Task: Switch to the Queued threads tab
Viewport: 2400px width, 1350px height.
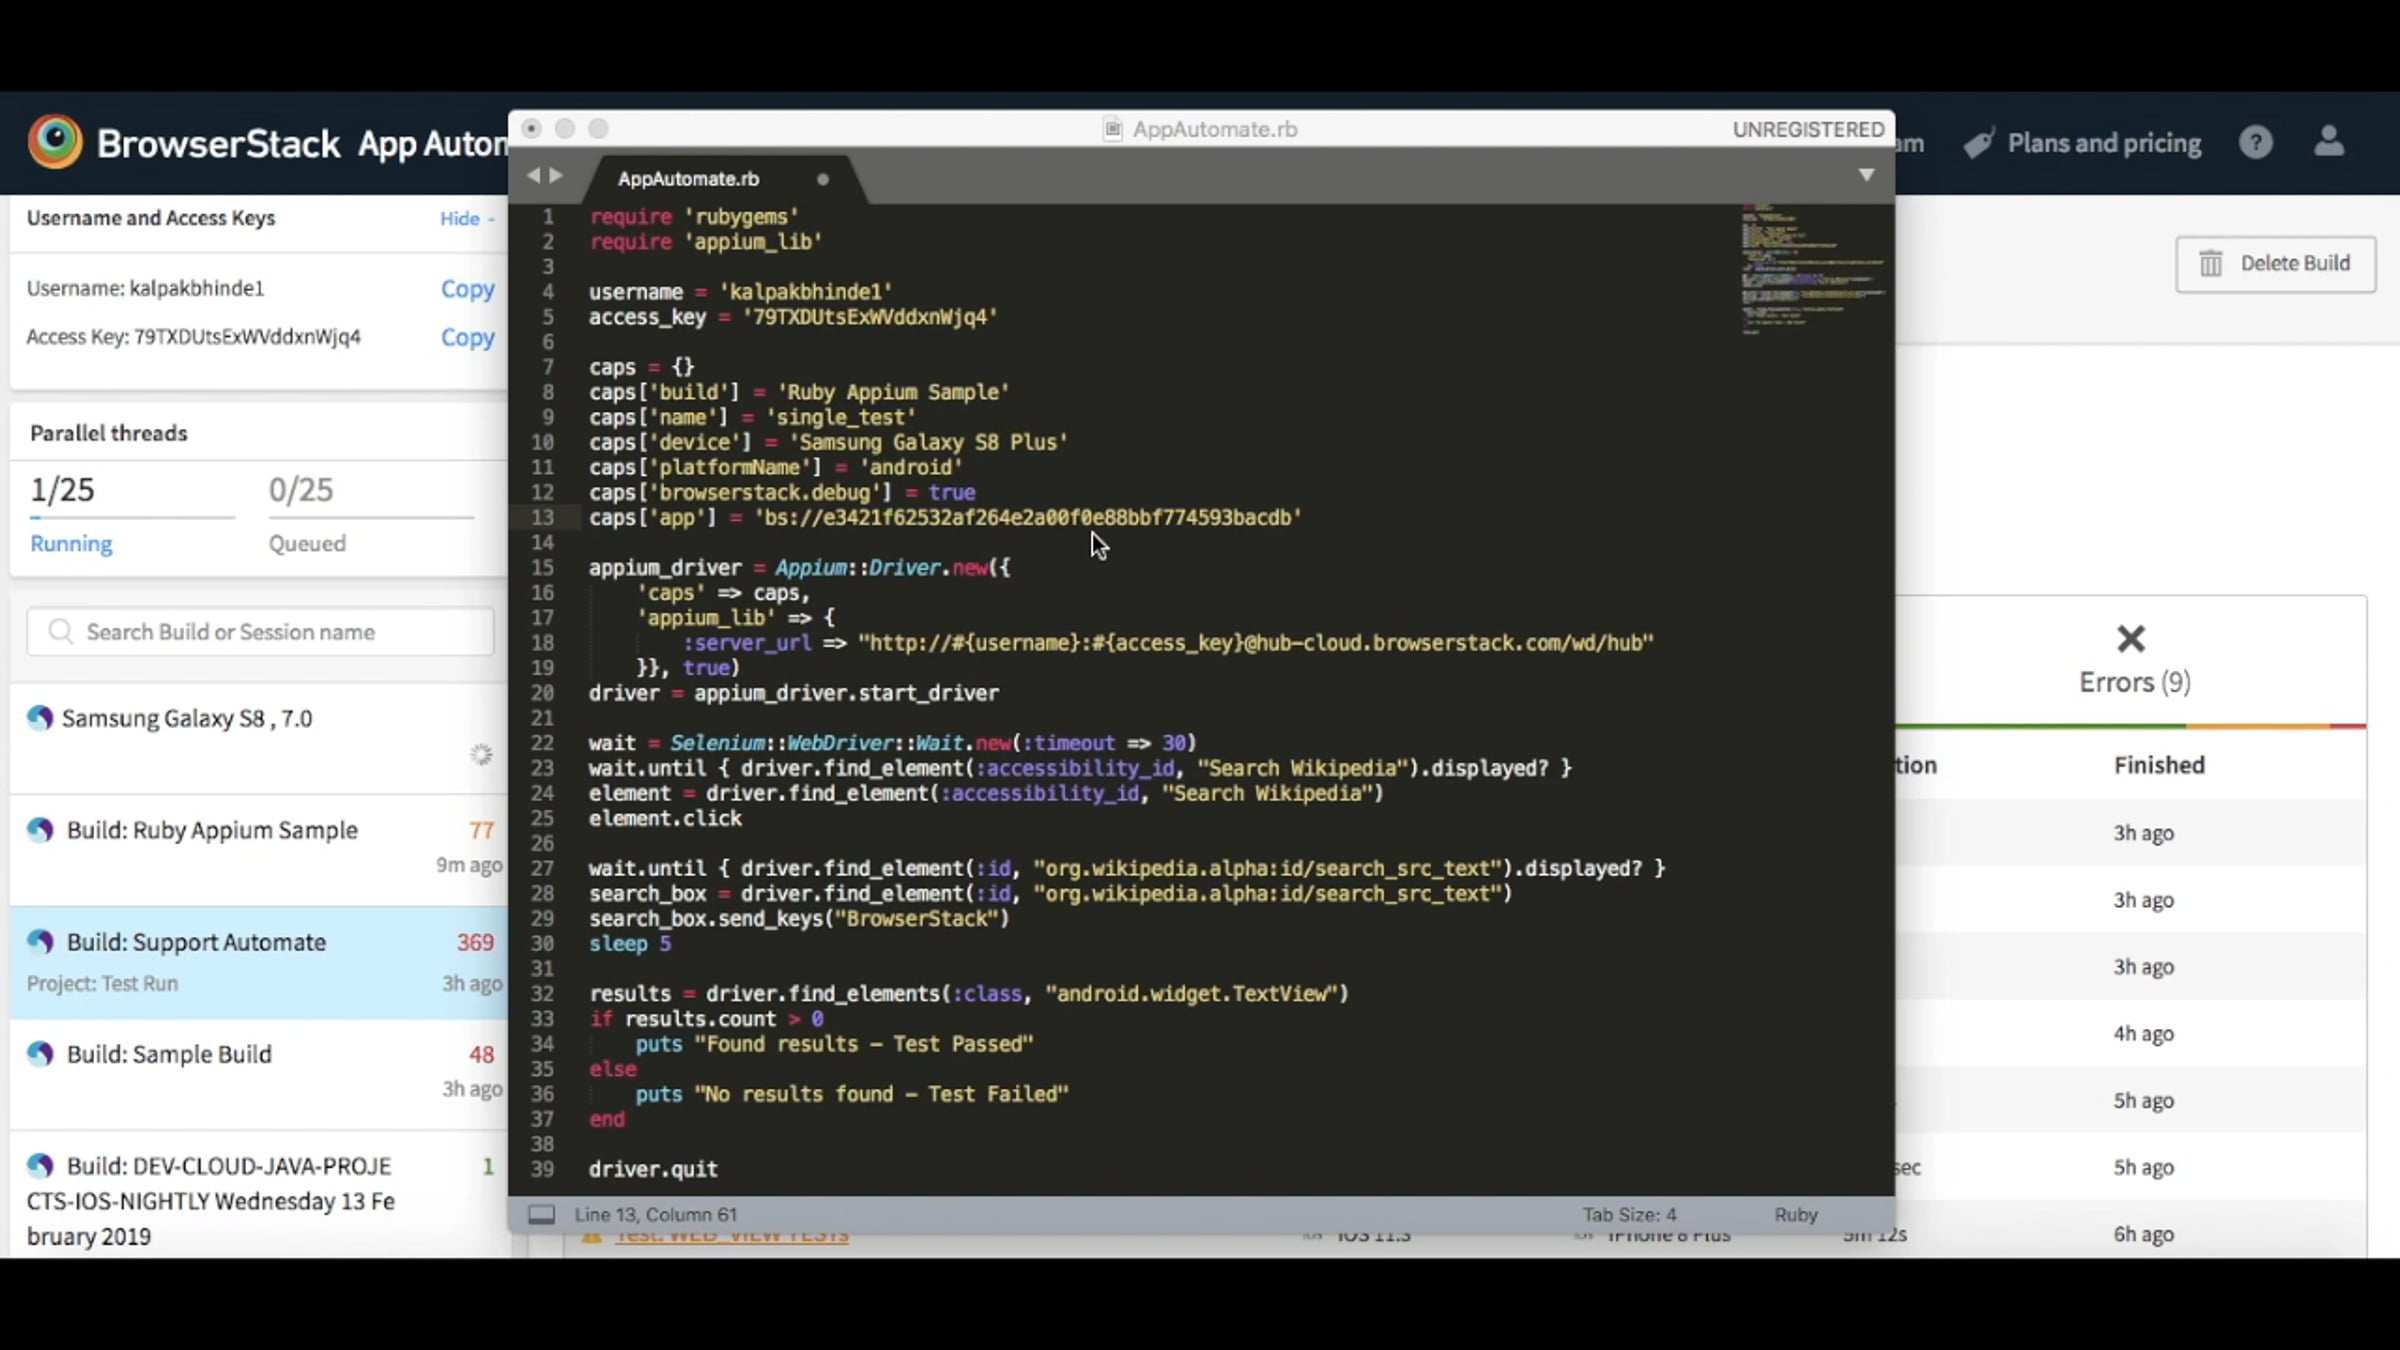Action: tap(307, 543)
